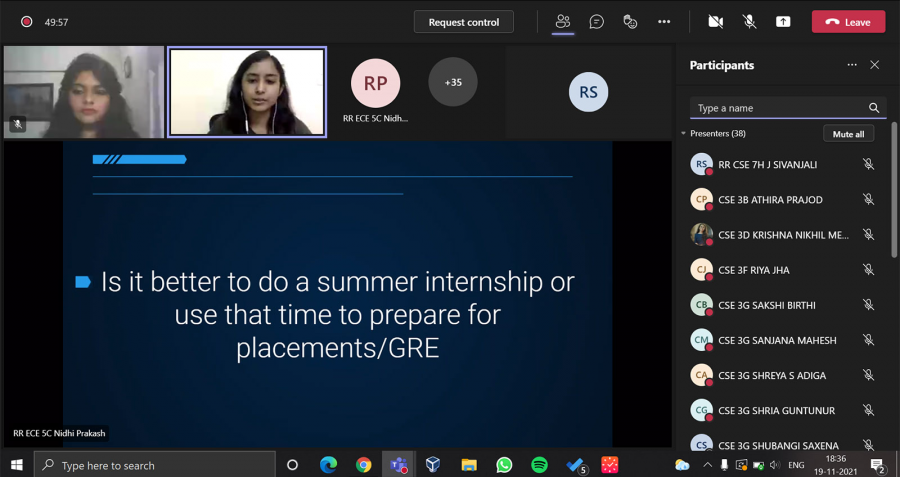Toggle the camera on
Viewport: 900px width, 477px height.
pos(715,21)
